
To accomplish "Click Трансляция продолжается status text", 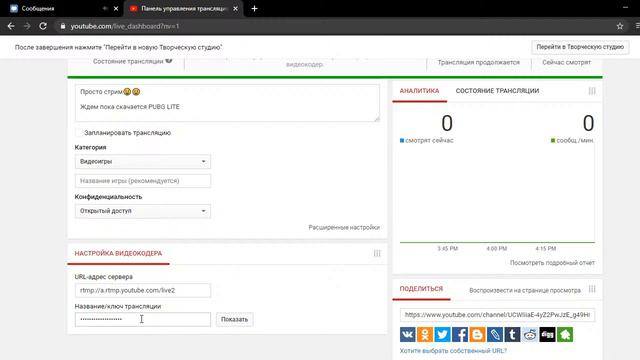I will [478, 62].
